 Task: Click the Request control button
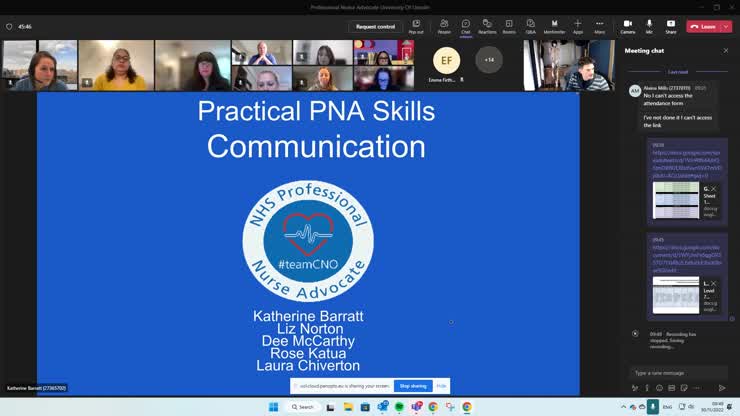tap(375, 27)
